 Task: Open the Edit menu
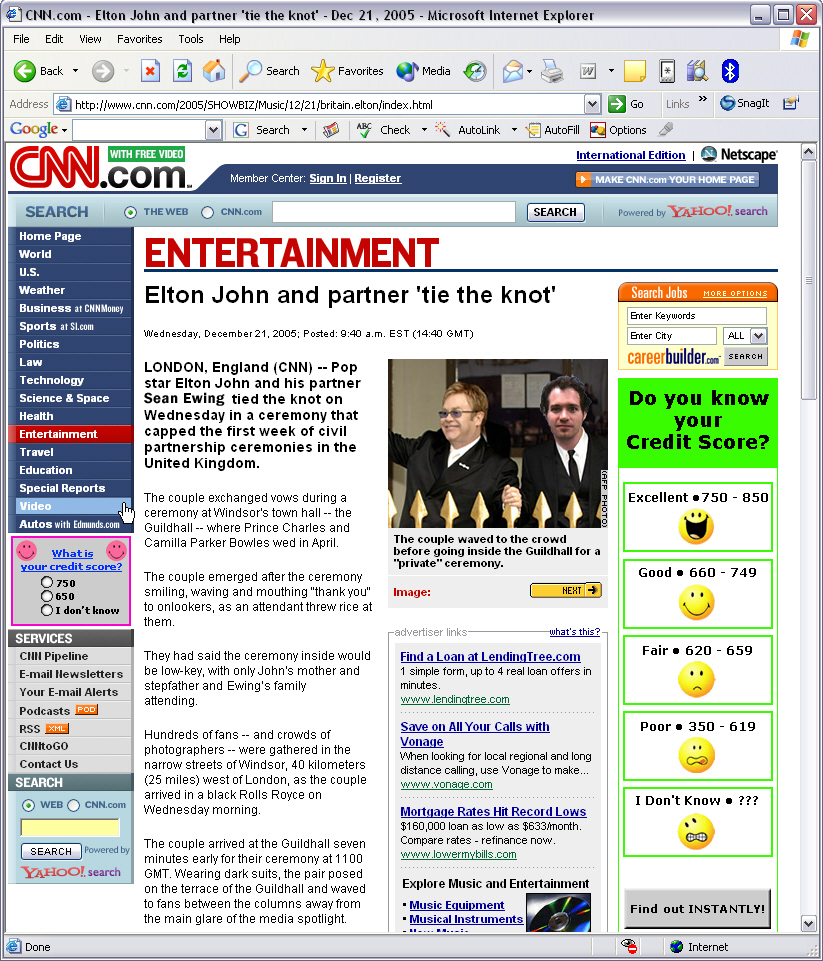click(54, 39)
